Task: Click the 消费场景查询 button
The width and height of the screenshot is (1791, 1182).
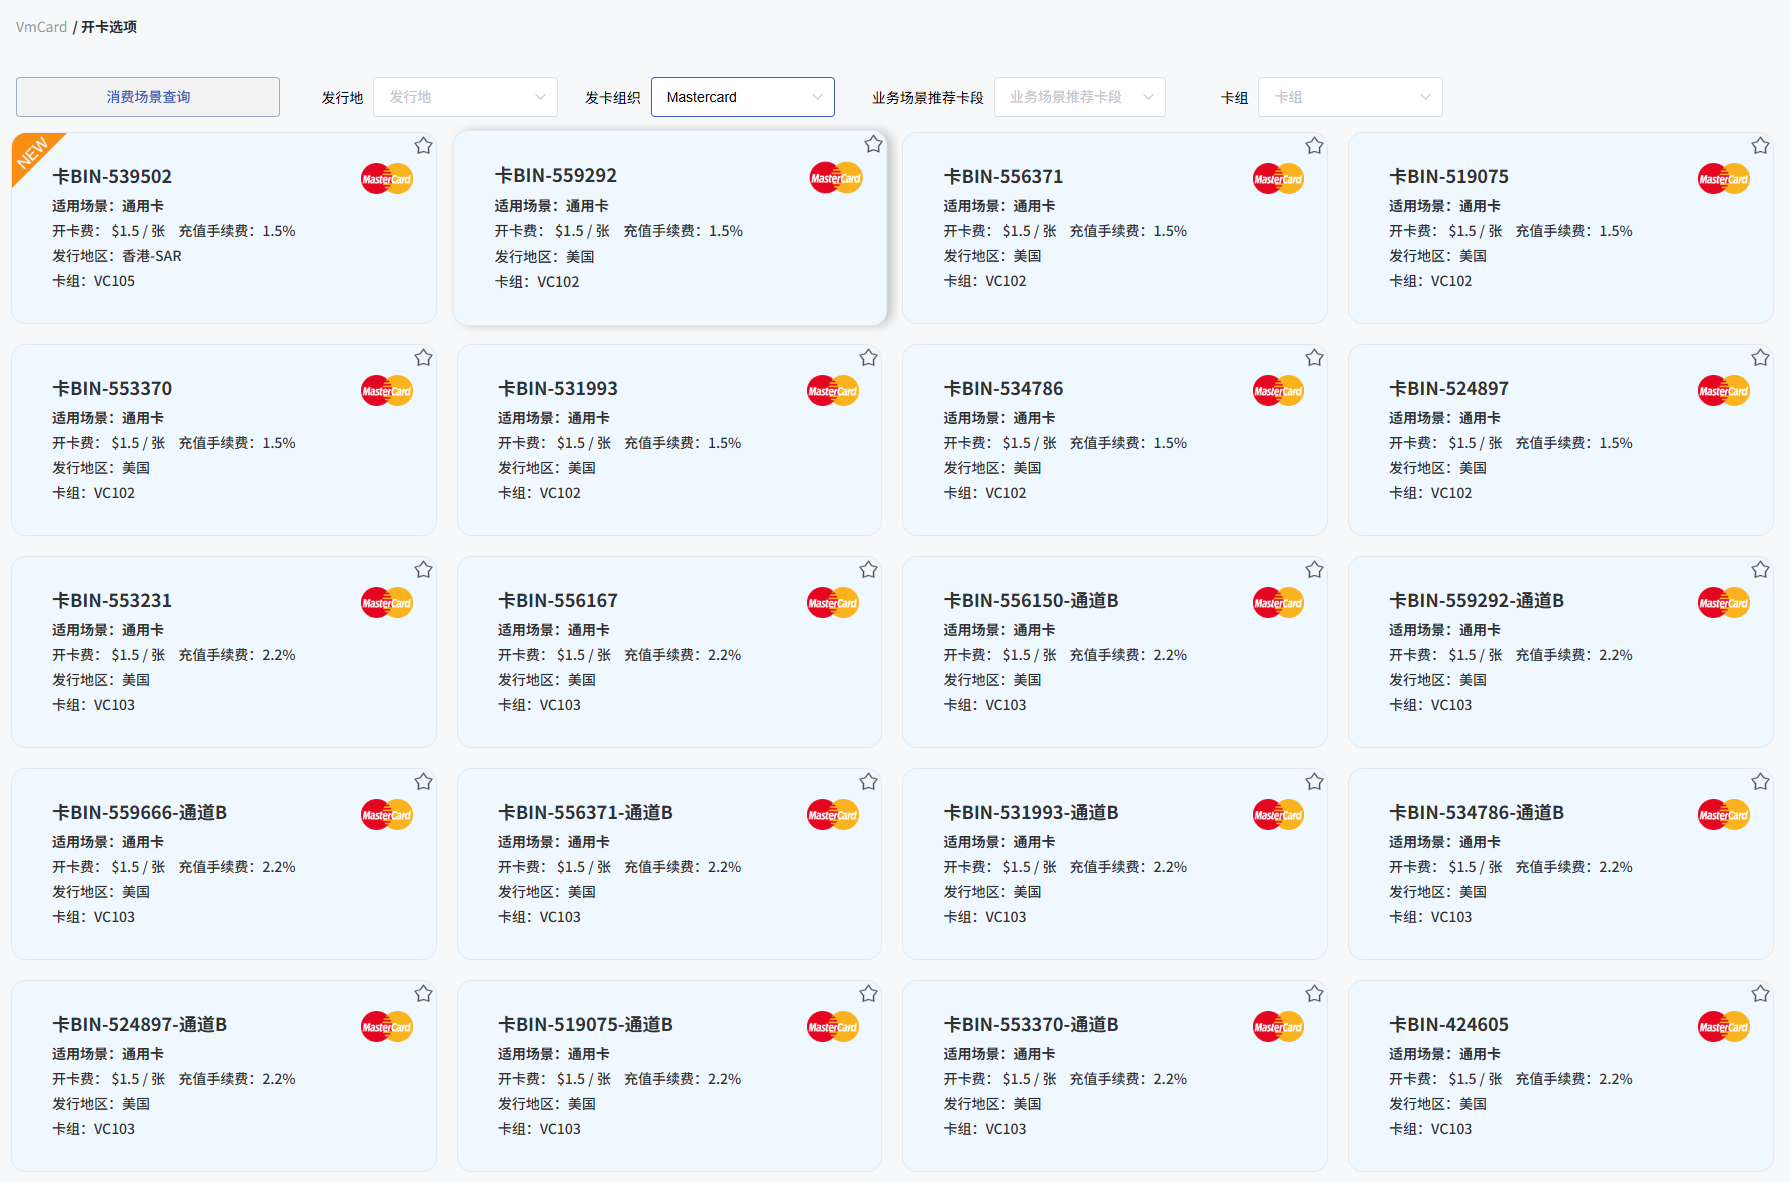Action: pyautogui.click(x=147, y=96)
